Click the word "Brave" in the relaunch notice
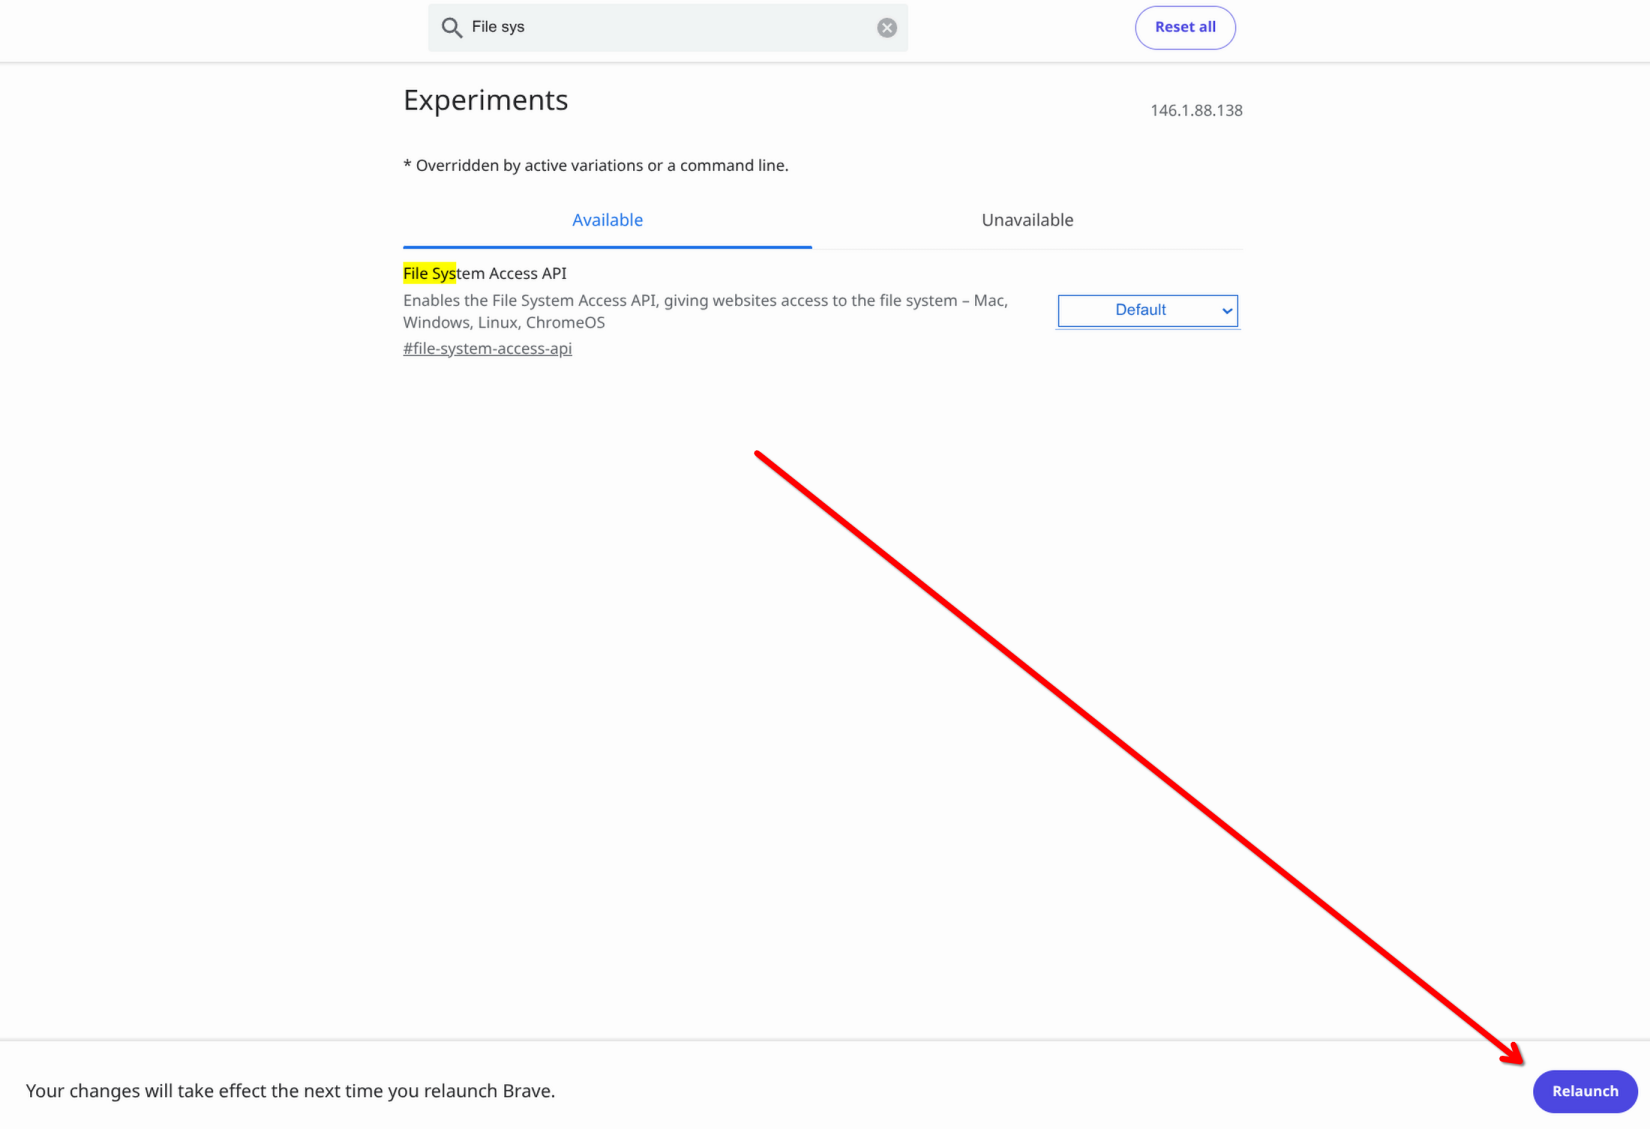Image resolution: width=1650 pixels, height=1129 pixels. pyautogui.click(x=528, y=1091)
